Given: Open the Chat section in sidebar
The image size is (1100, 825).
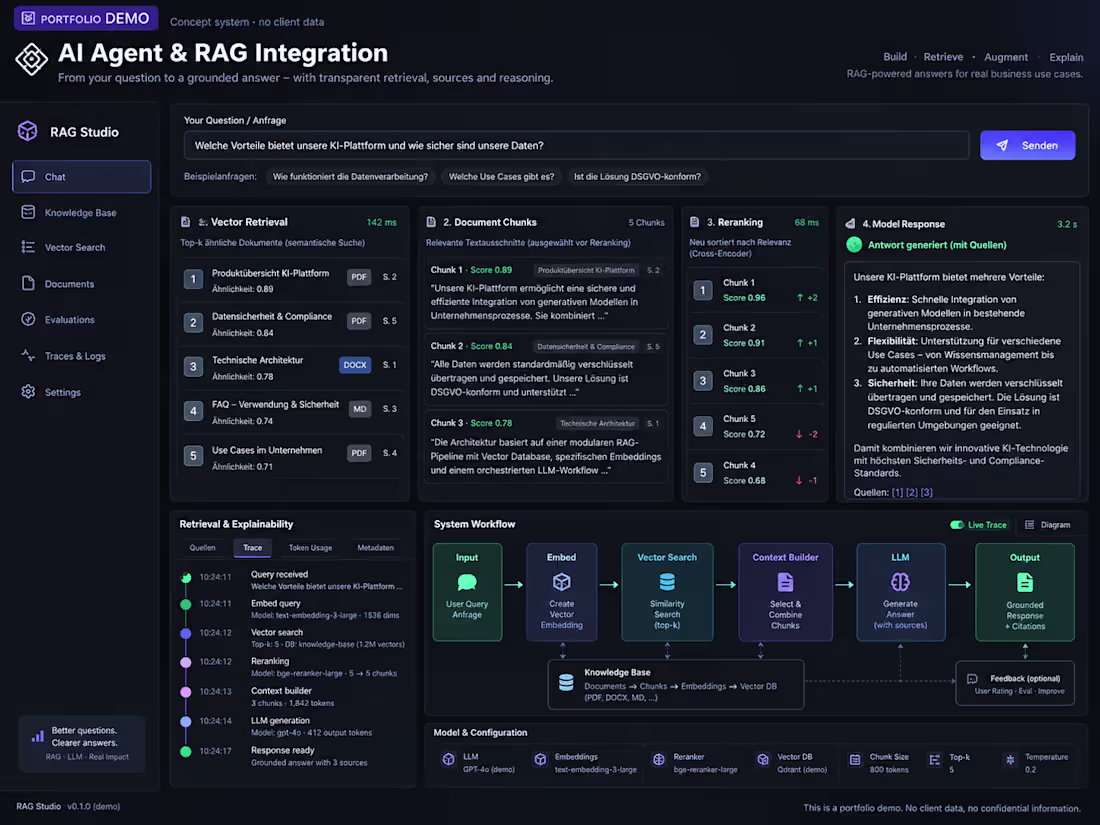Looking at the screenshot, I should tap(81, 177).
